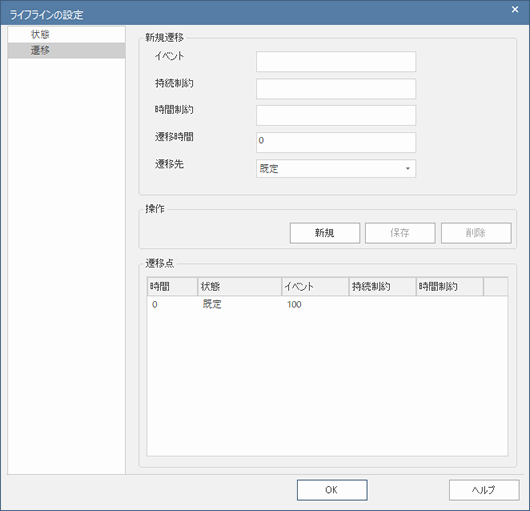Open the 遷移先 dropdown showing 既定
The height and width of the screenshot is (511, 530).
336,168
